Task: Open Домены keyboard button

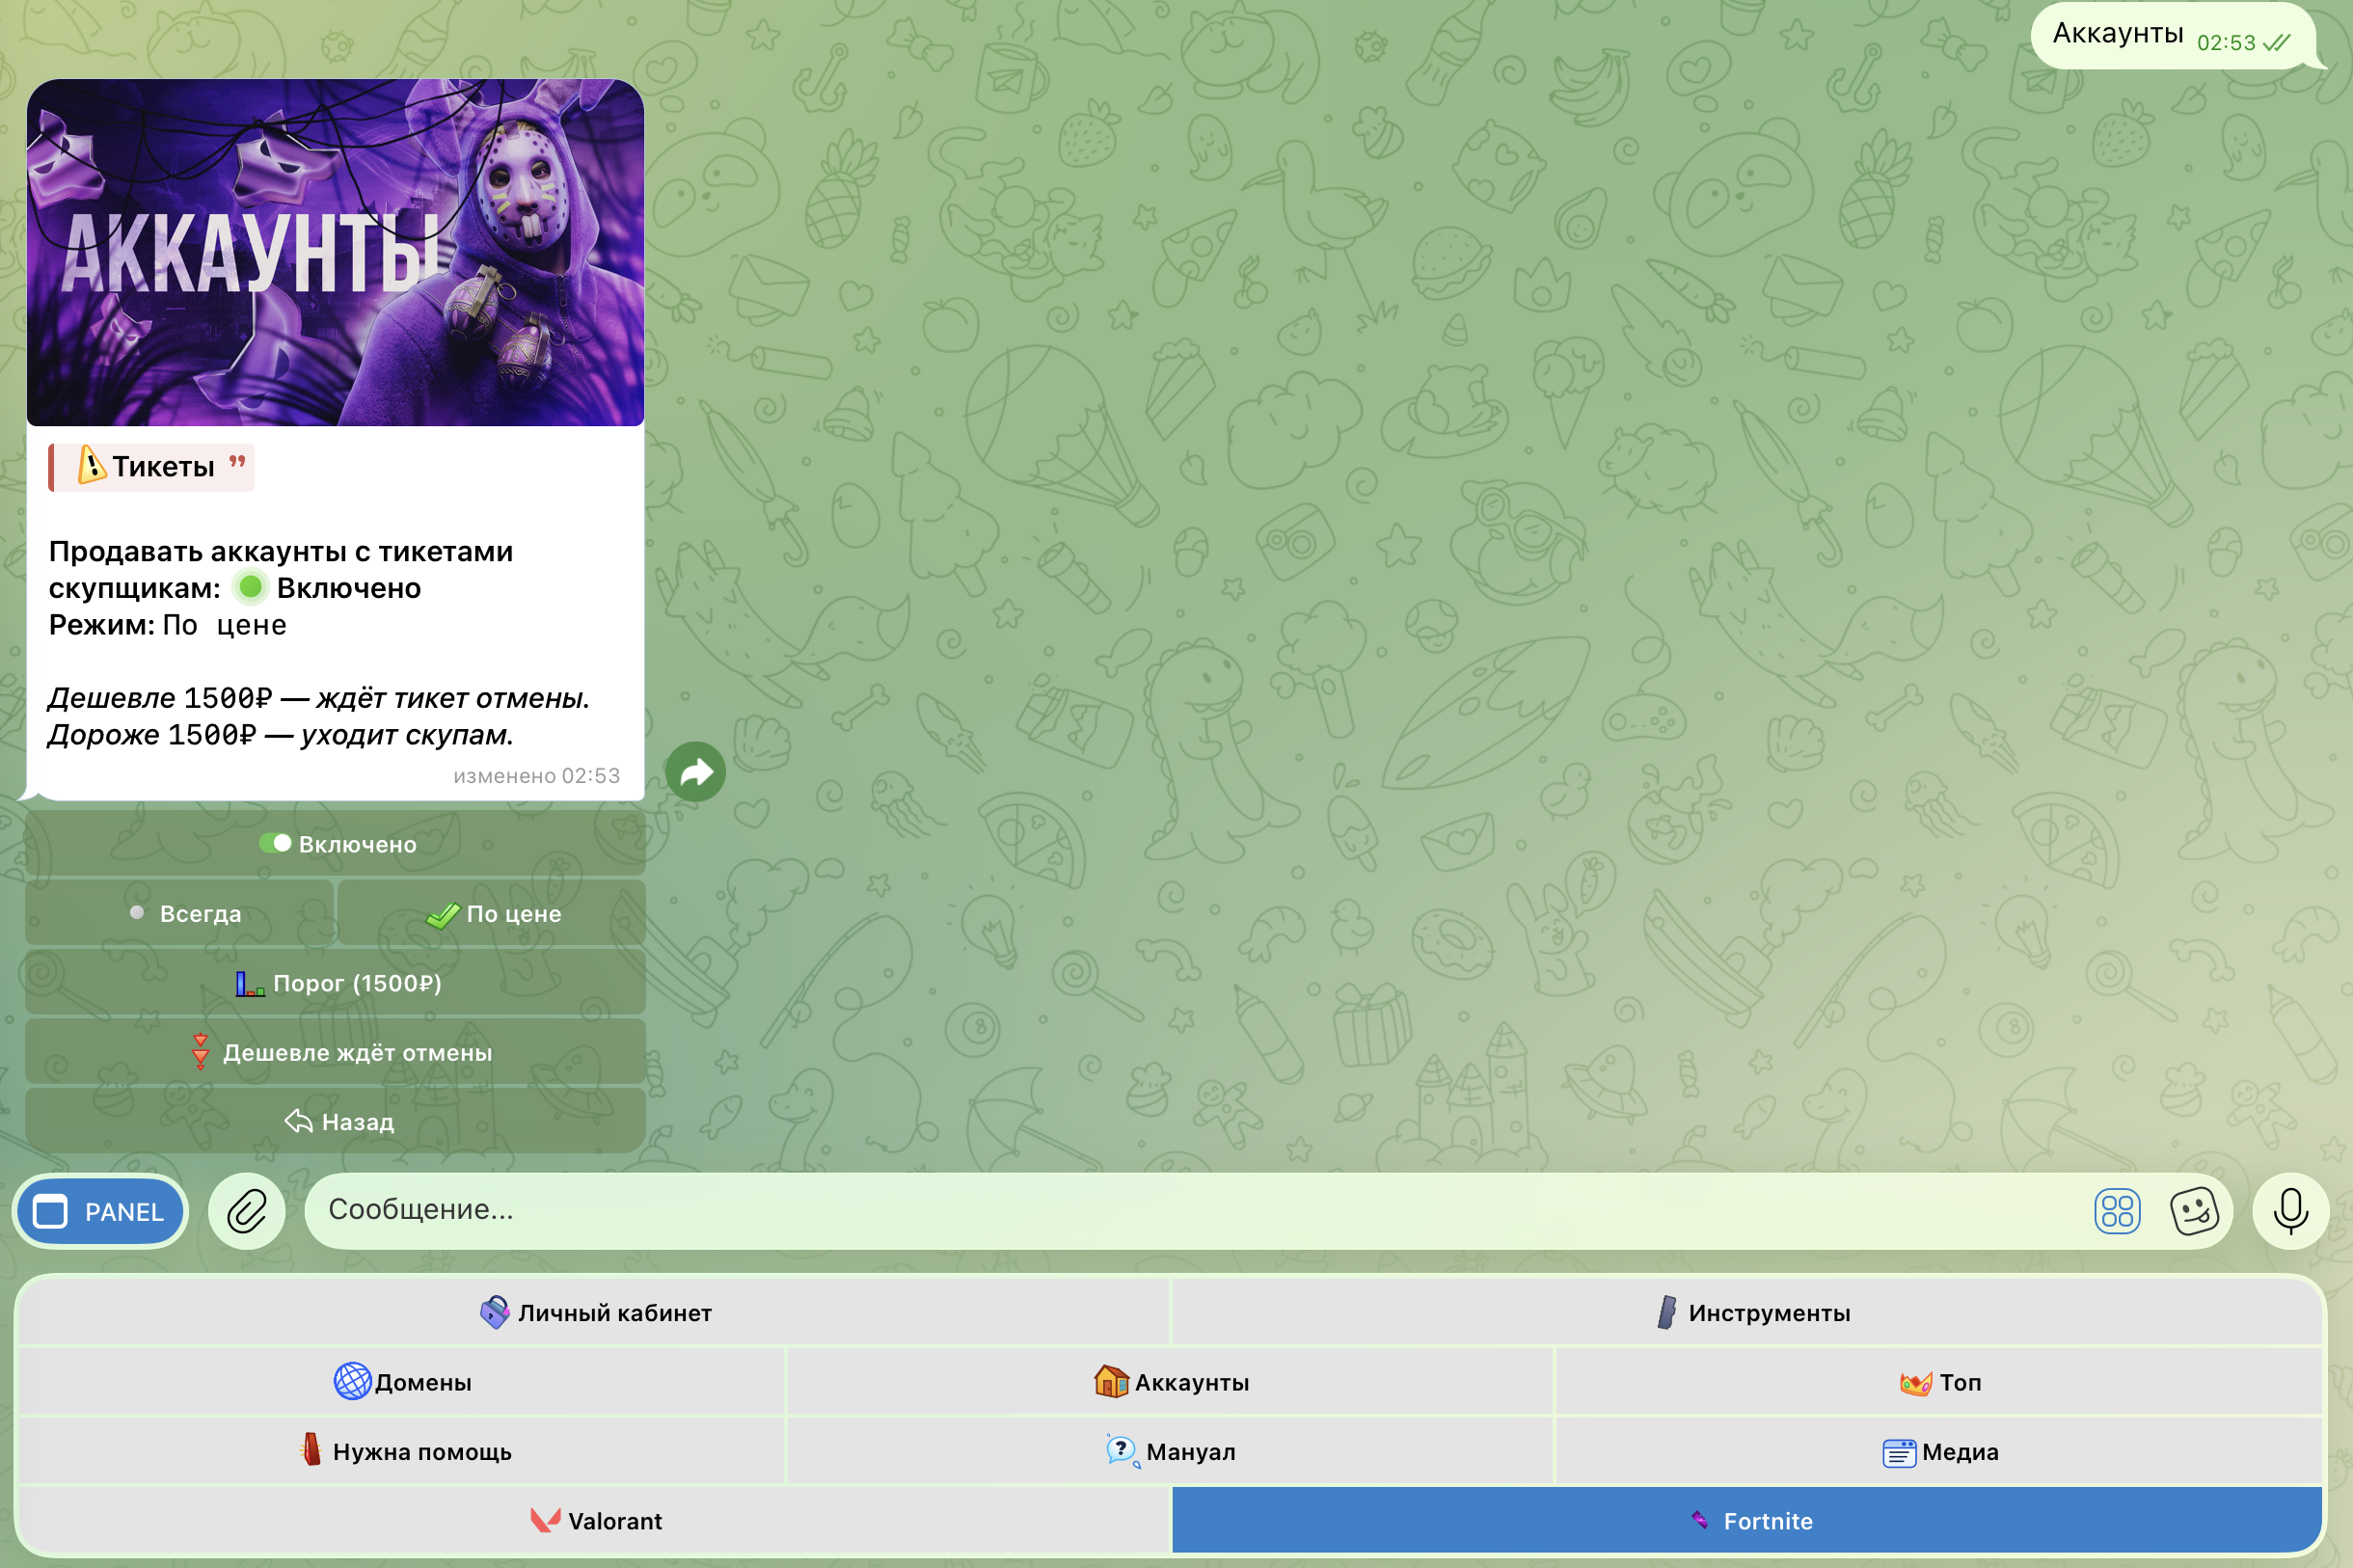Action: [402, 1382]
